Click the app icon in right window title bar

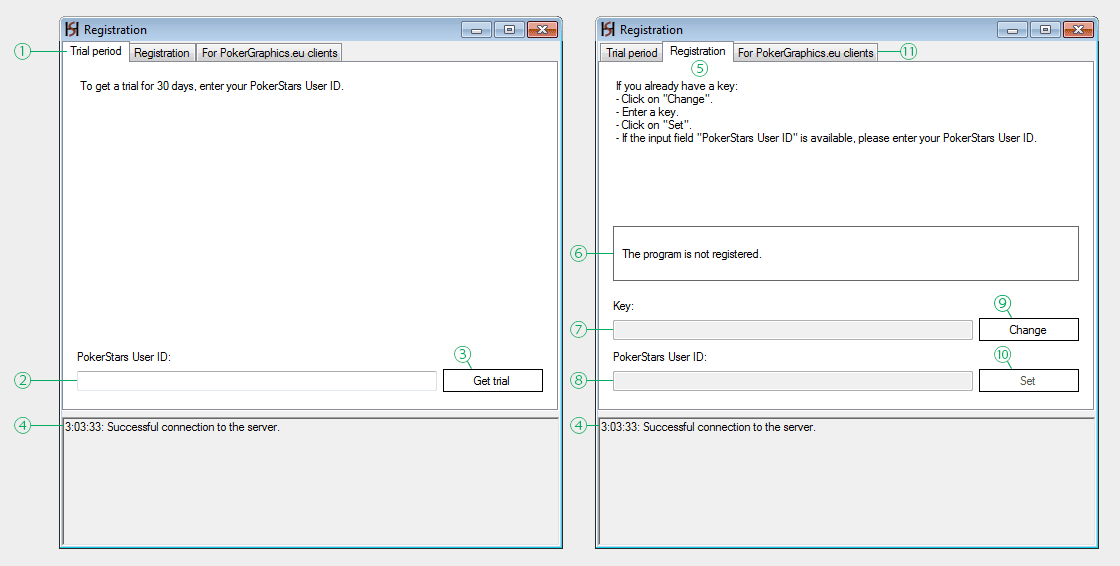point(608,30)
